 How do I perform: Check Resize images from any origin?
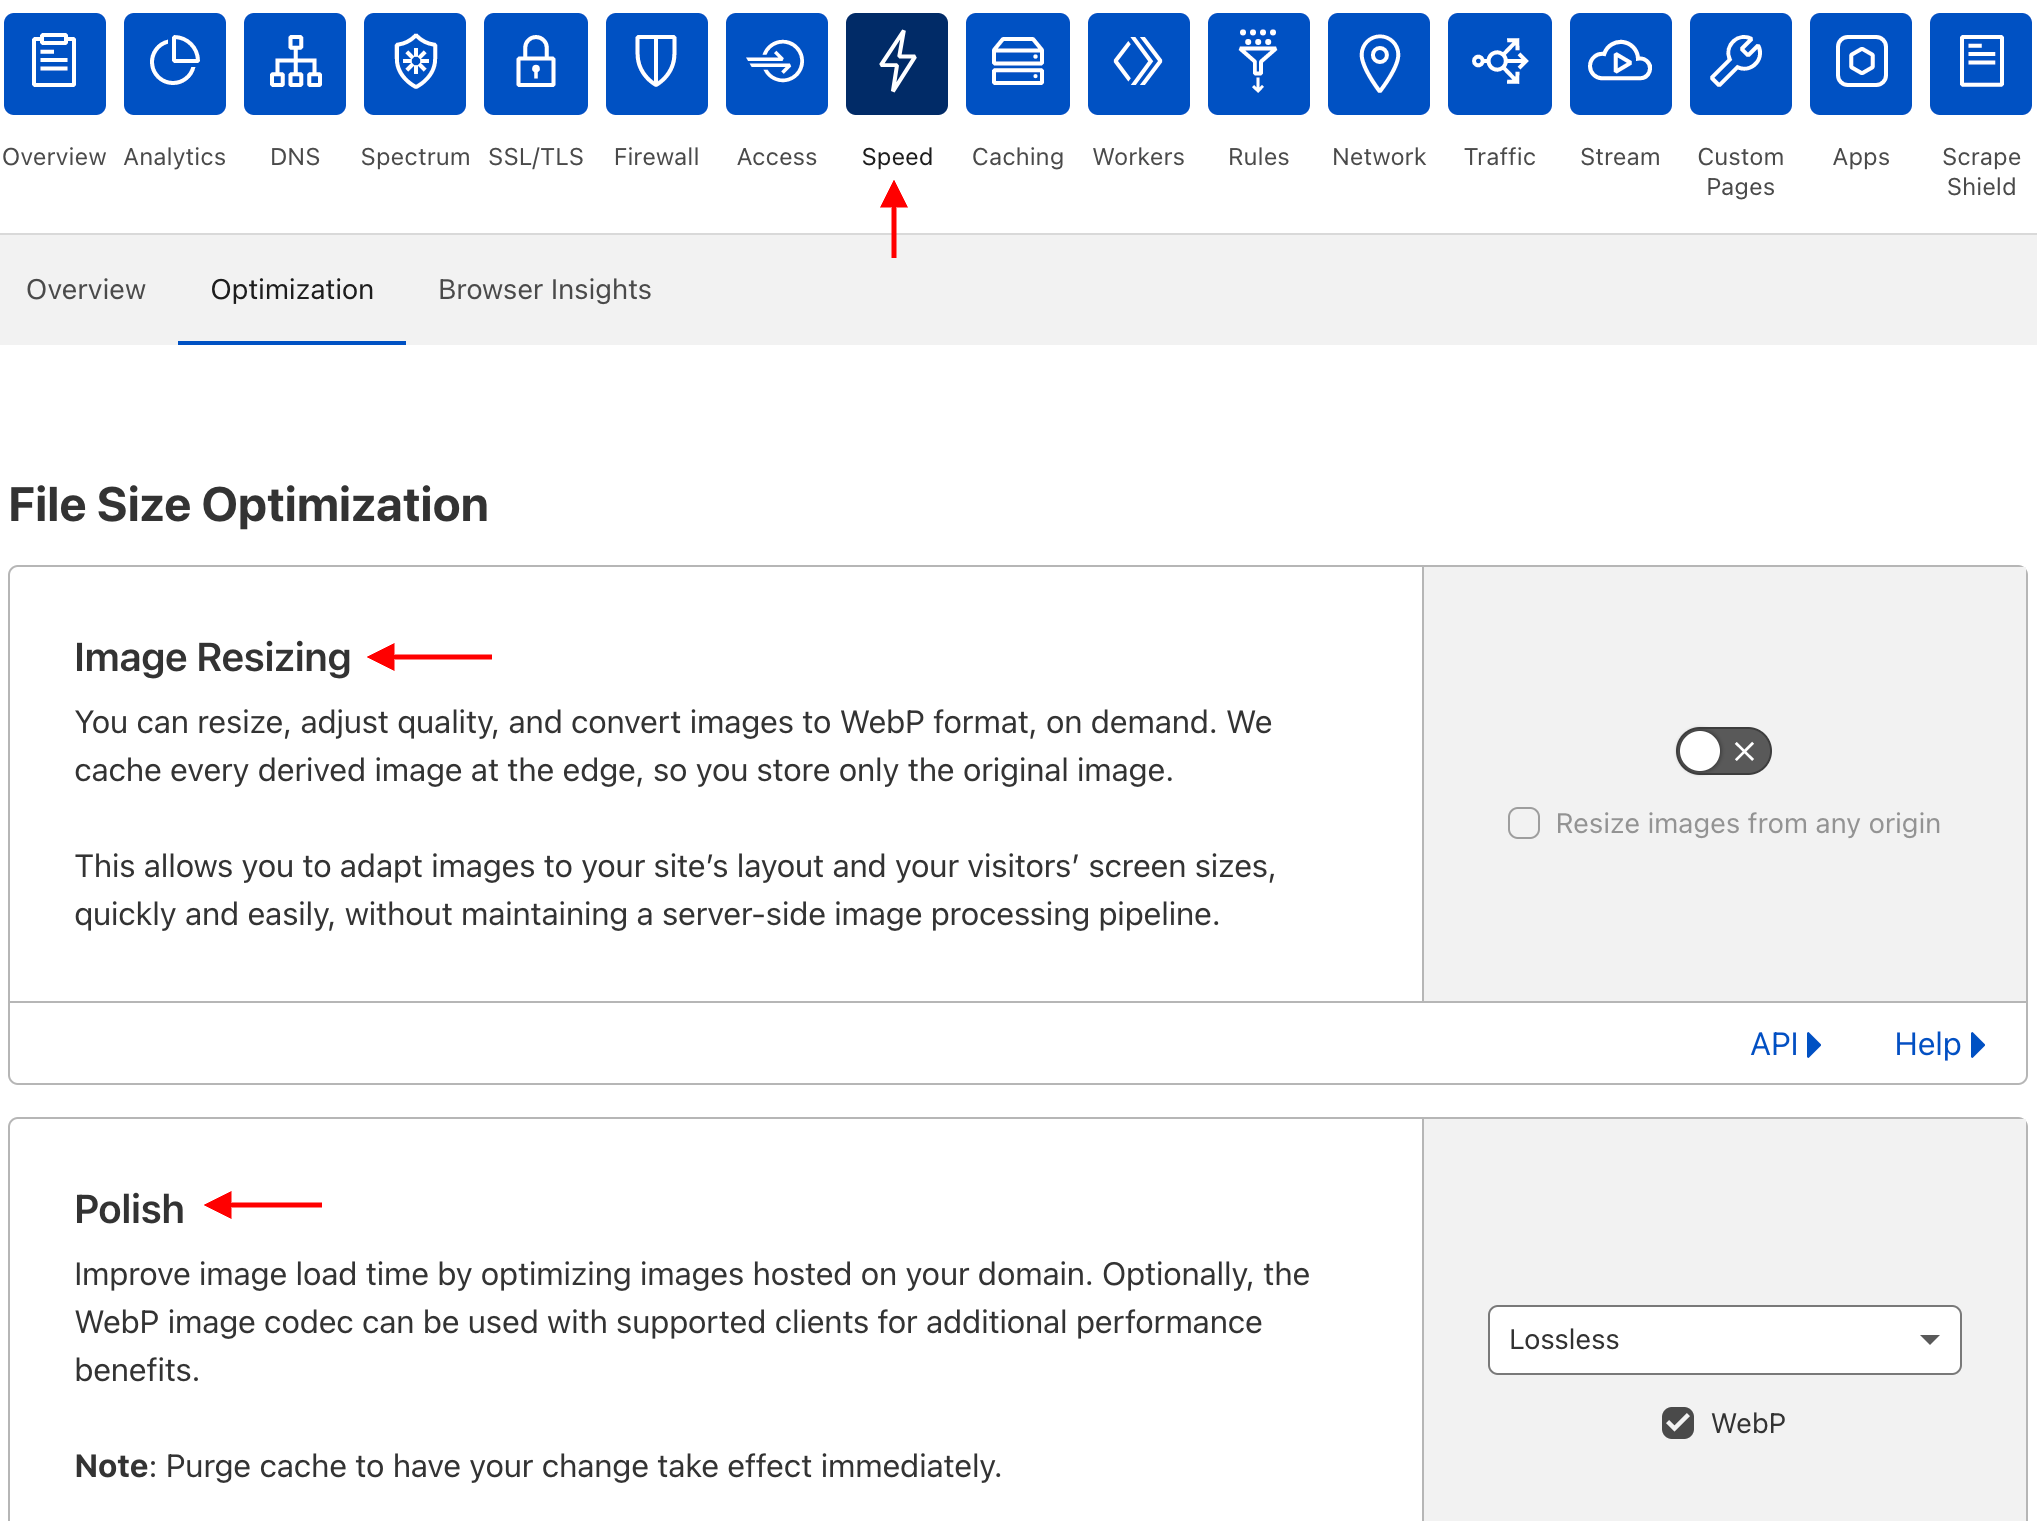(1523, 823)
